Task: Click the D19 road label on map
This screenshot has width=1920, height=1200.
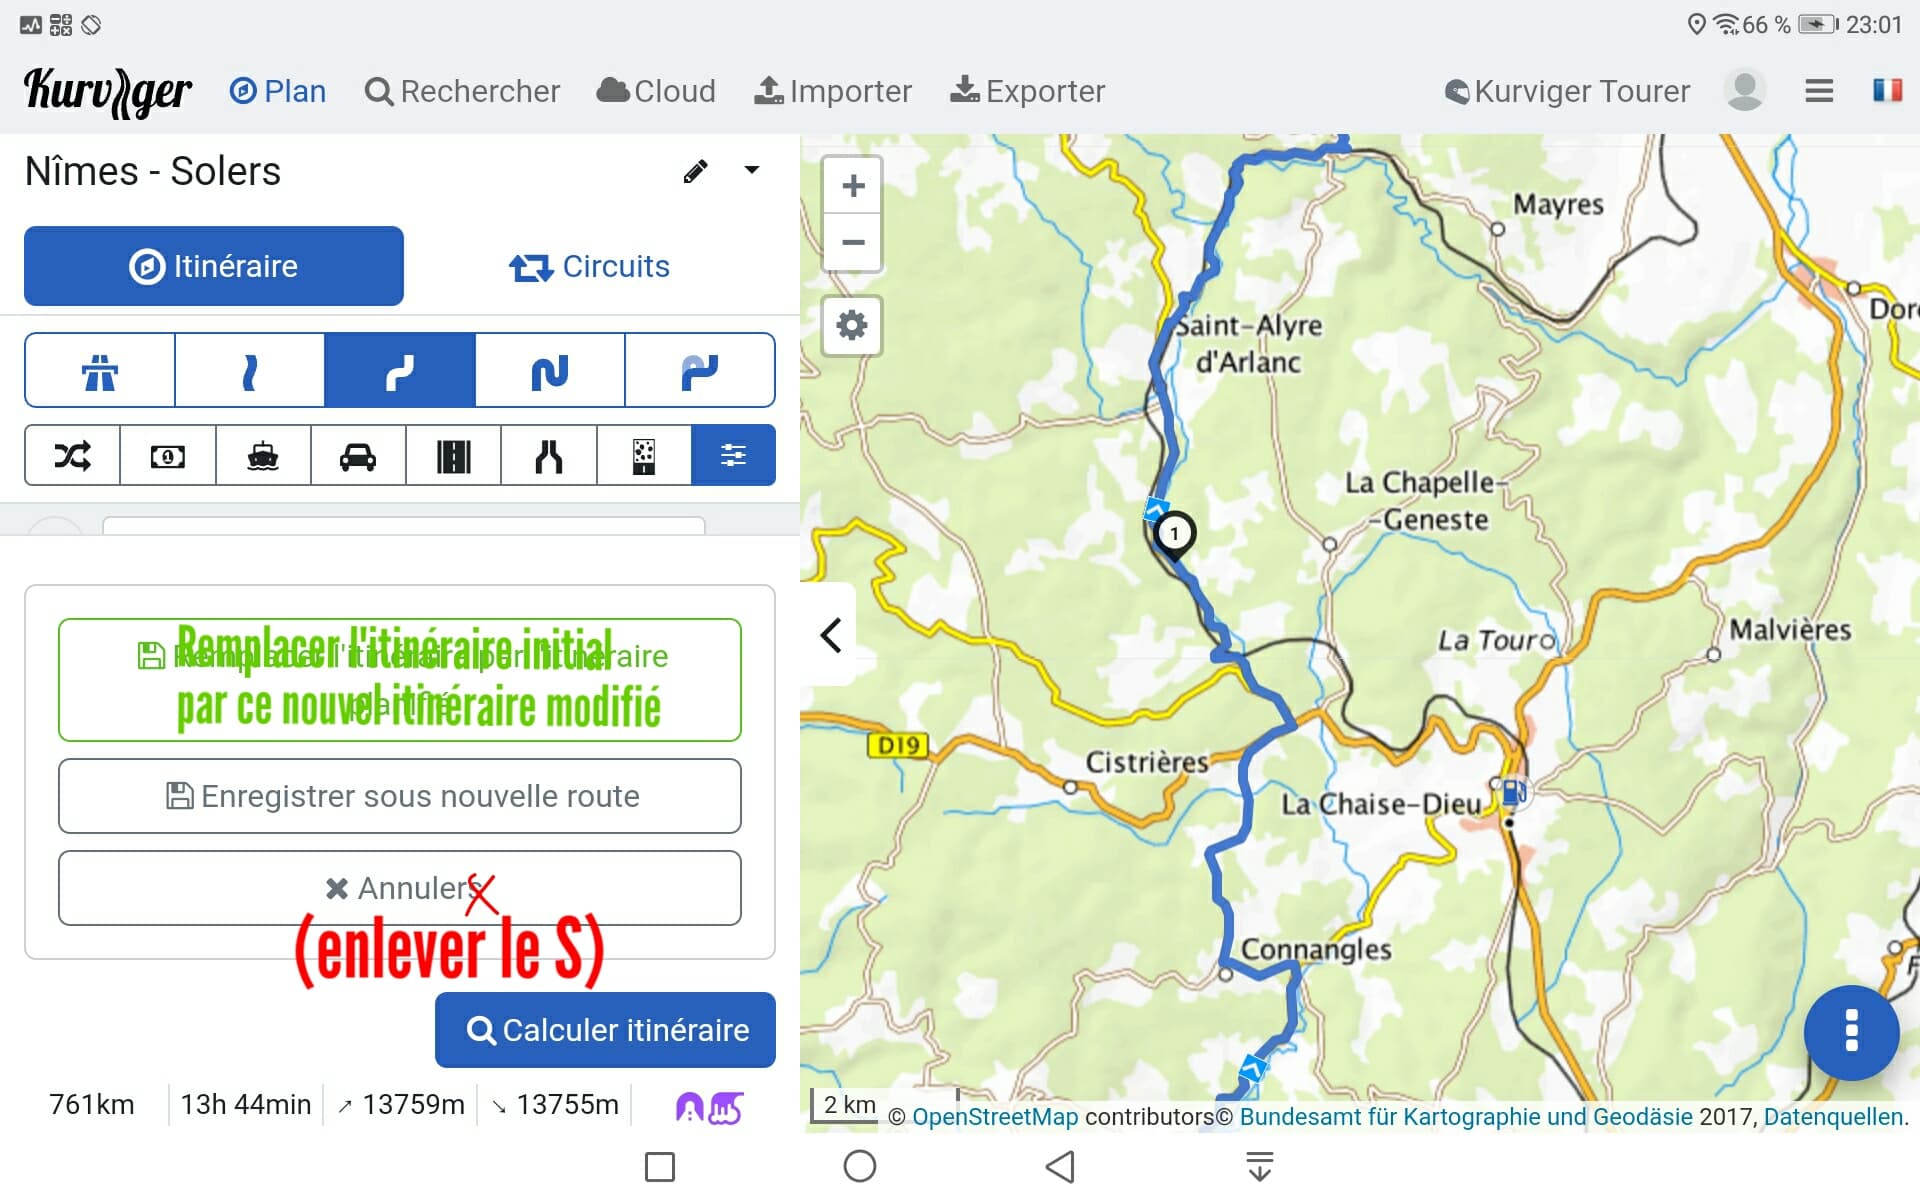Action: [898, 745]
